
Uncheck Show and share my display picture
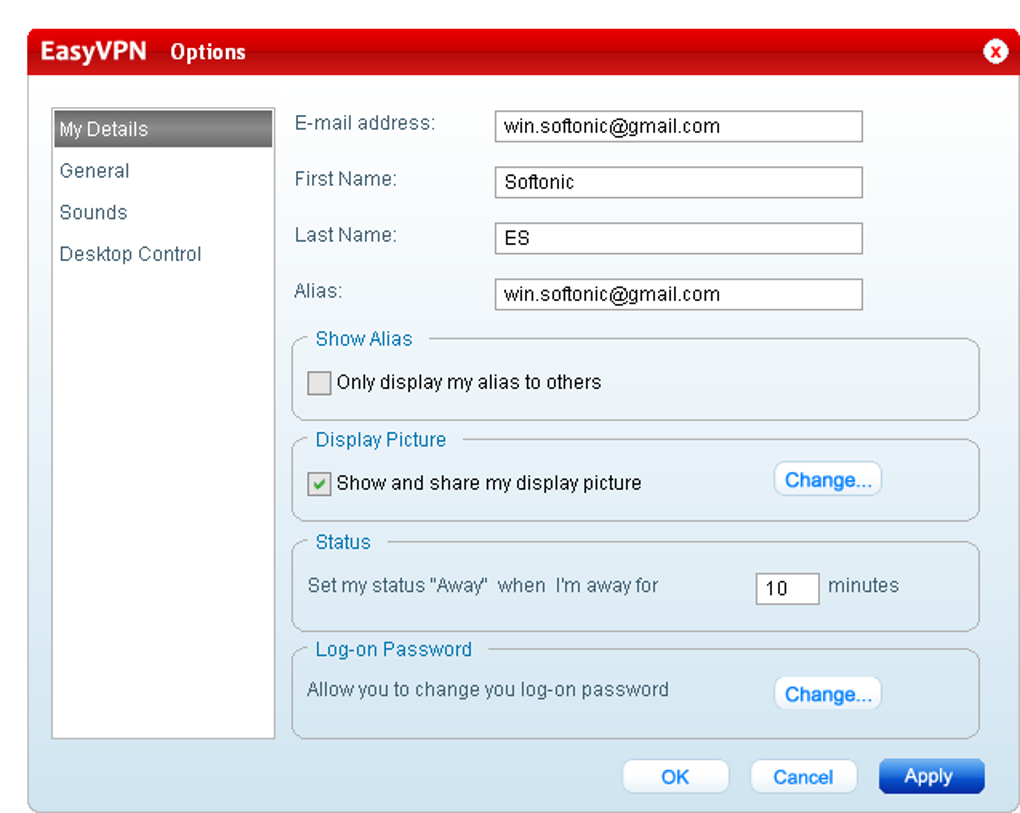(319, 484)
